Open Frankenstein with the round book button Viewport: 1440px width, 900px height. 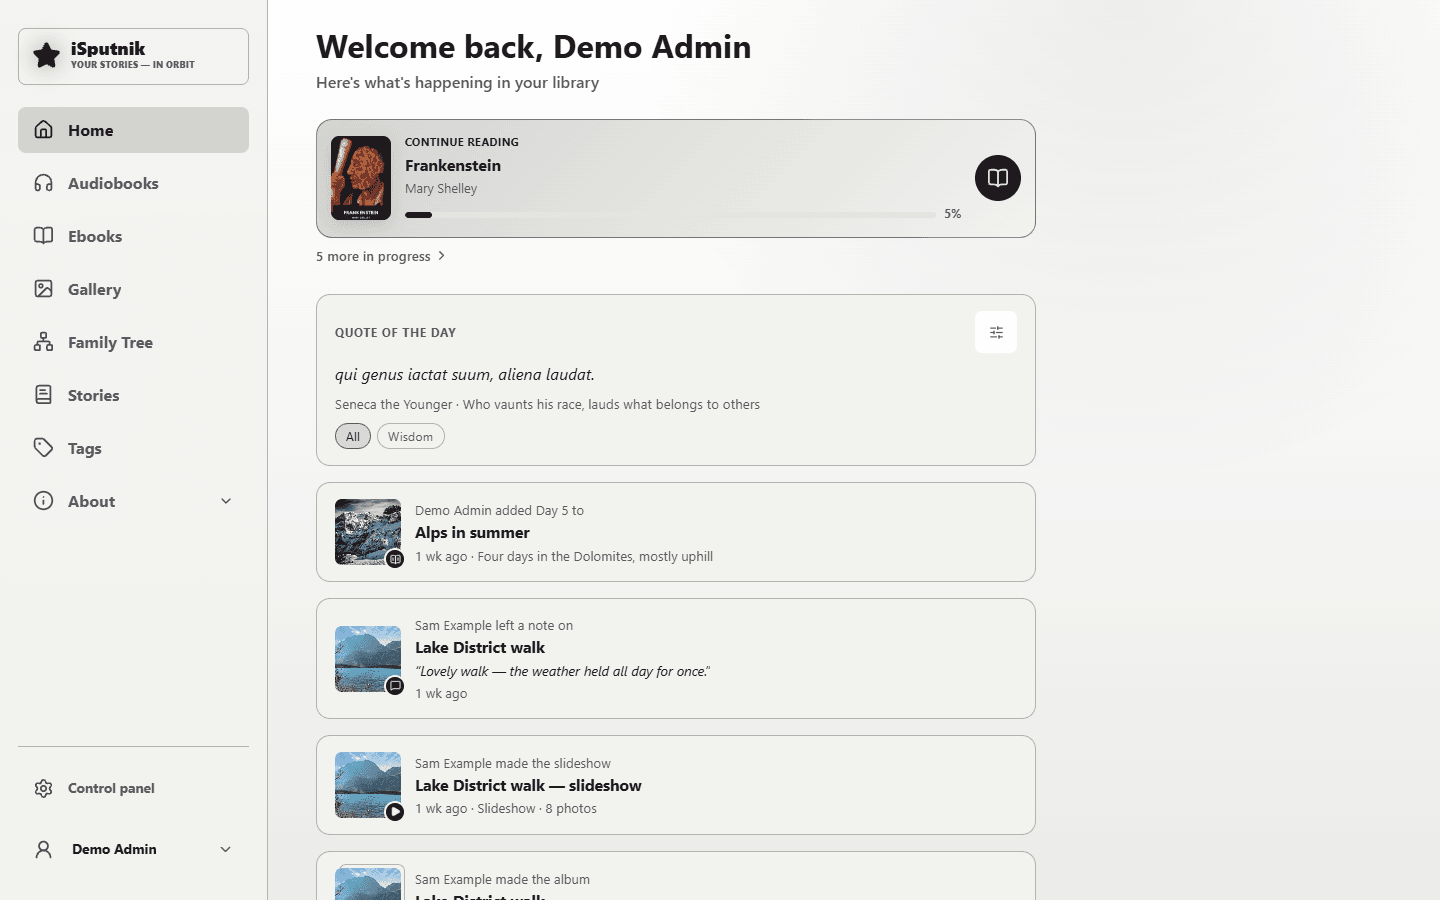pyautogui.click(x=998, y=178)
